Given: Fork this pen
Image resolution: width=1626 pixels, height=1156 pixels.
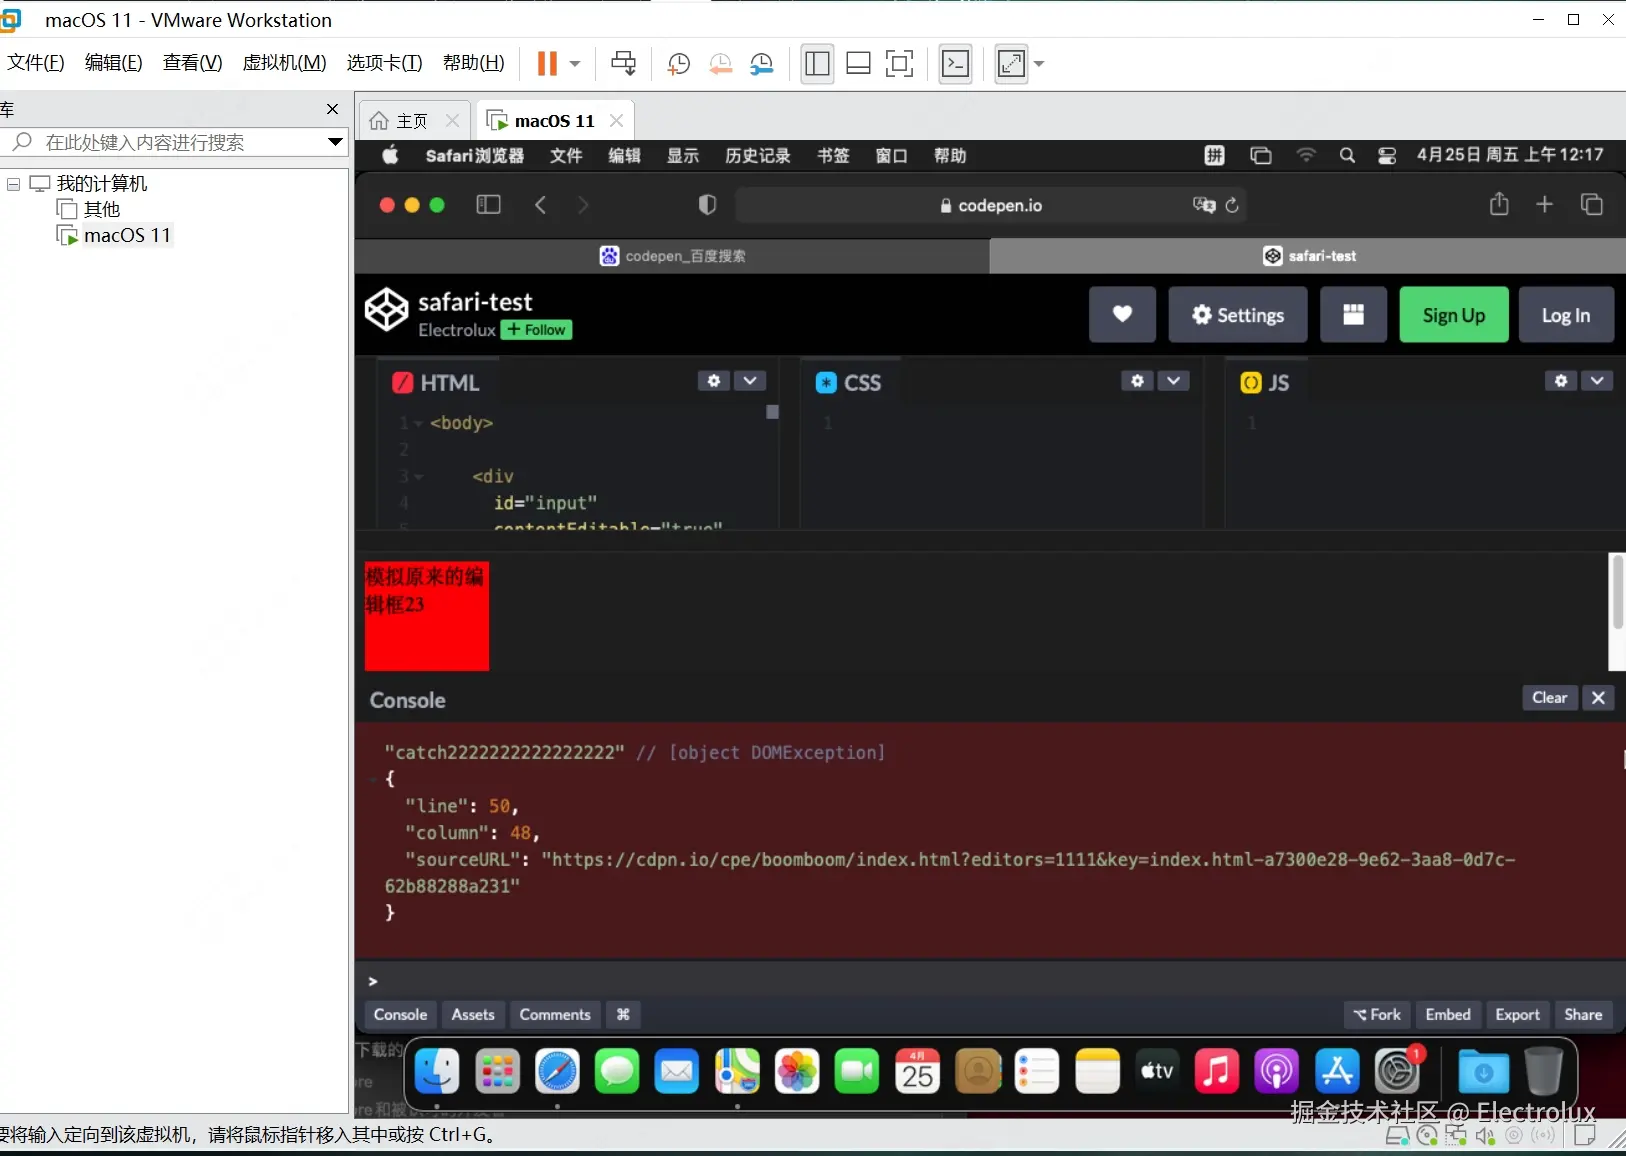Looking at the screenshot, I should click(x=1377, y=1014).
